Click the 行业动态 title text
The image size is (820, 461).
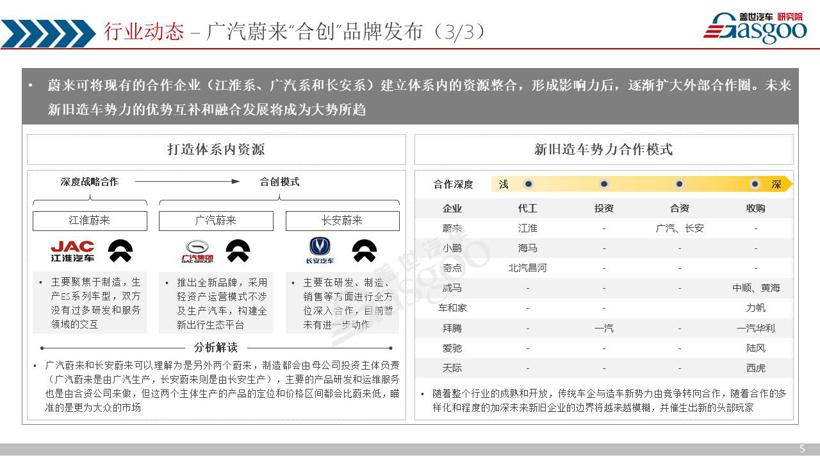click(x=144, y=32)
